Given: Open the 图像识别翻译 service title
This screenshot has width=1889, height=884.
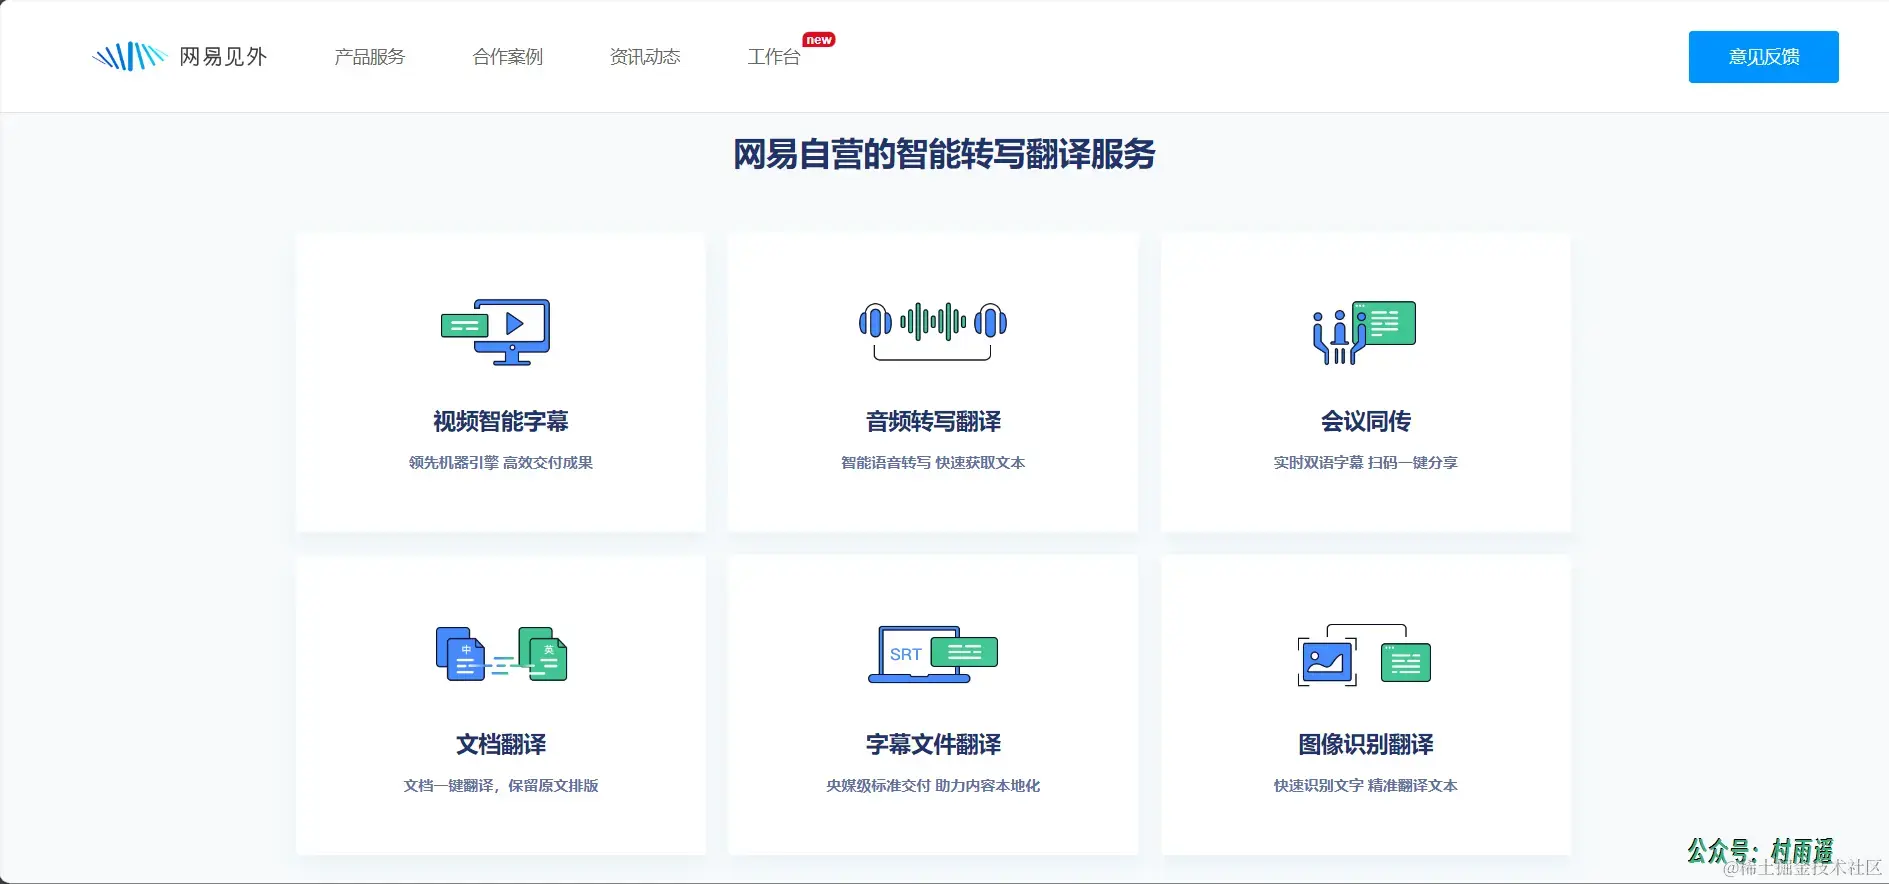Looking at the screenshot, I should (x=1365, y=745).
